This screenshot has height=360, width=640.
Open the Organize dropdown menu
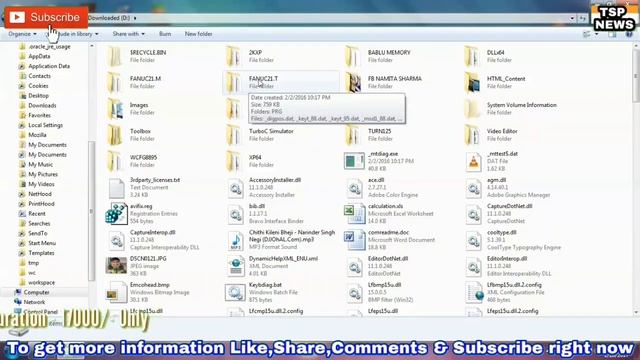22,34
